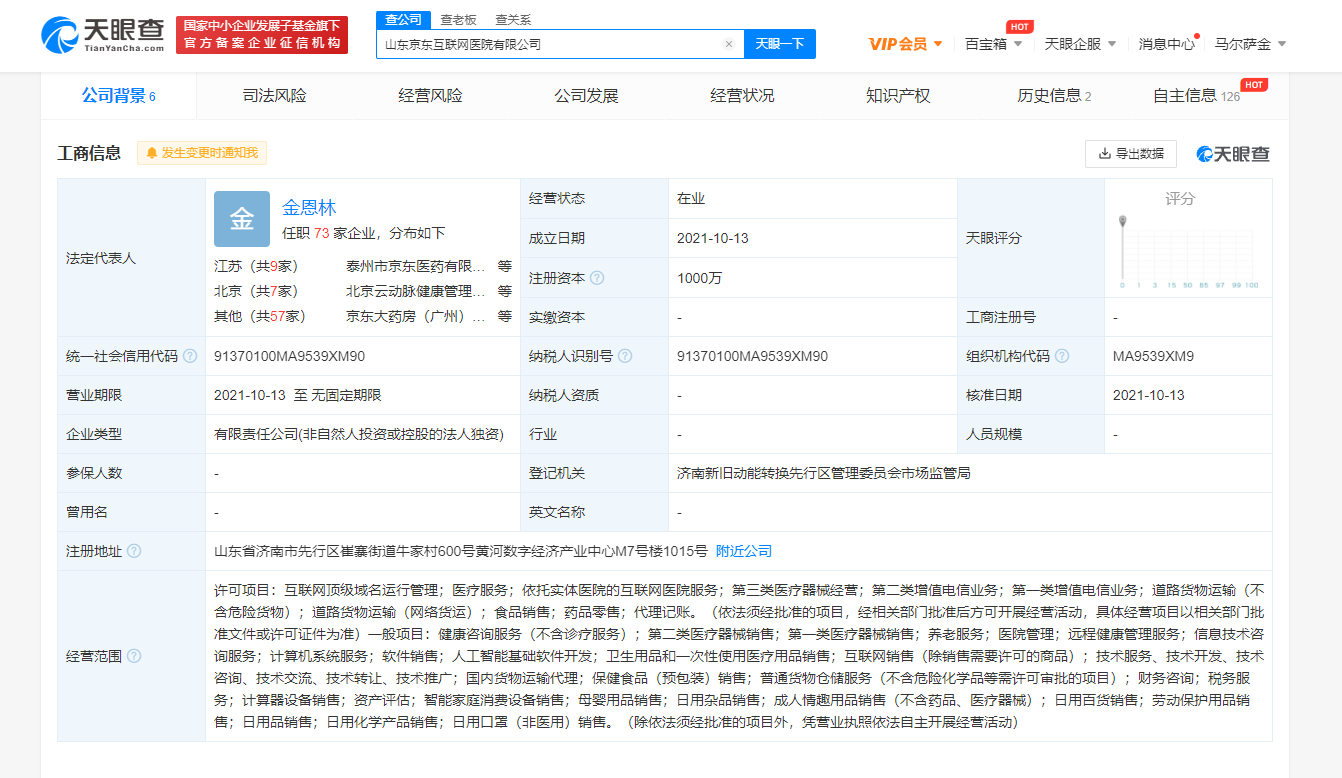Switch to the 司法风险 tab
Image resolution: width=1342 pixels, height=778 pixels.
[275, 96]
